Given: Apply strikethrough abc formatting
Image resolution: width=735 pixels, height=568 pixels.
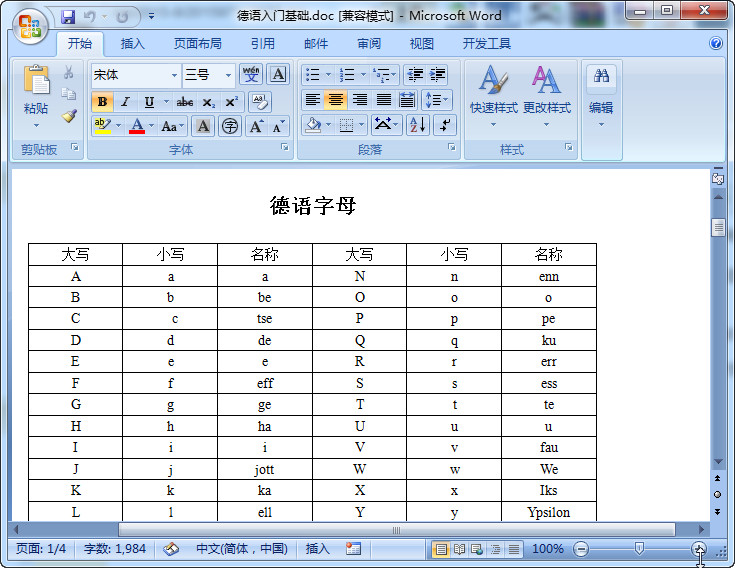Looking at the screenshot, I should [x=185, y=102].
